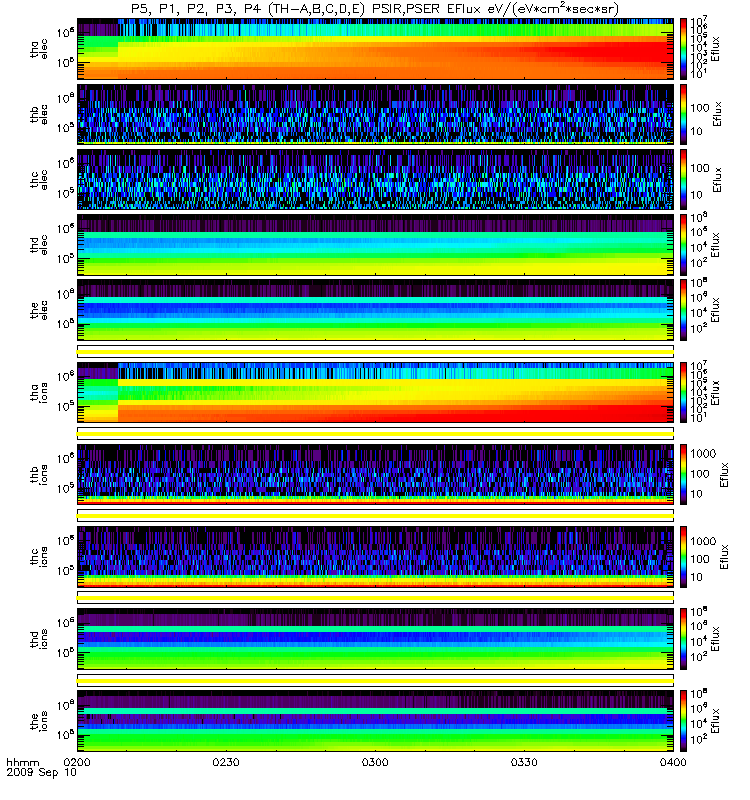The image size is (750, 800).
Task: Click the 'thd ions' y-axis label
Action: (39, 639)
